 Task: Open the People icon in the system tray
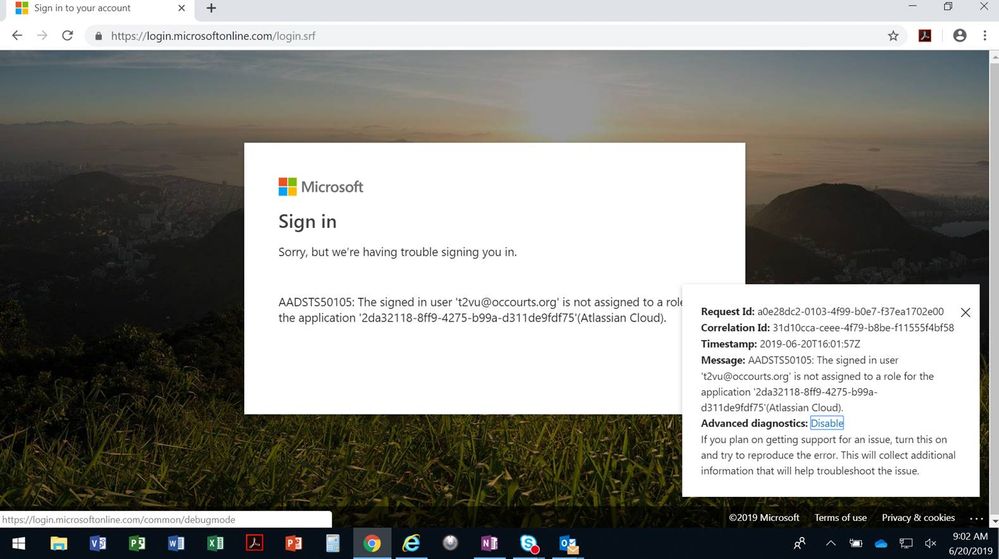pyautogui.click(x=800, y=543)
